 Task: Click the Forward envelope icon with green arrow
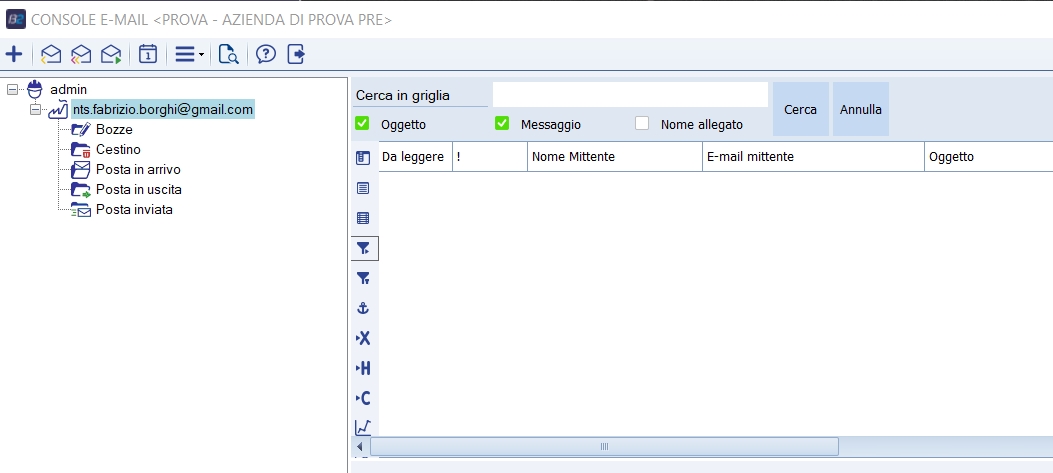click(x=111, y=54)
